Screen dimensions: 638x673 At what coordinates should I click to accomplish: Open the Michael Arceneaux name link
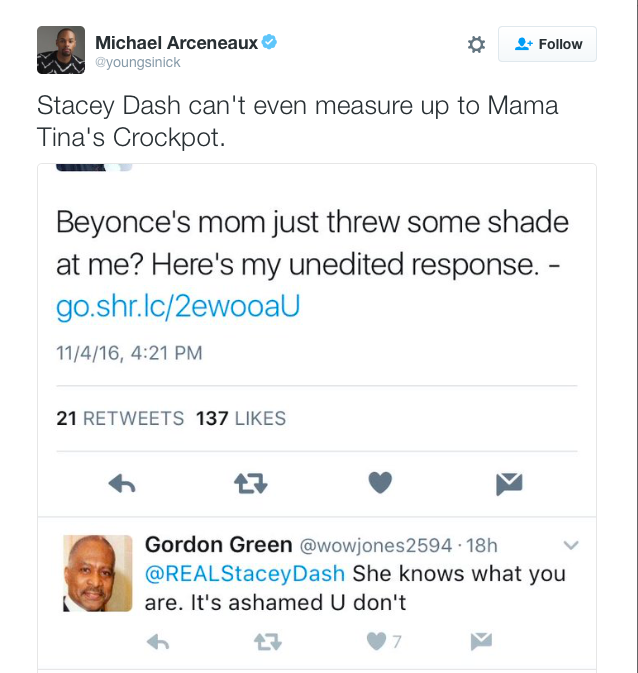[x=176, y=42]
